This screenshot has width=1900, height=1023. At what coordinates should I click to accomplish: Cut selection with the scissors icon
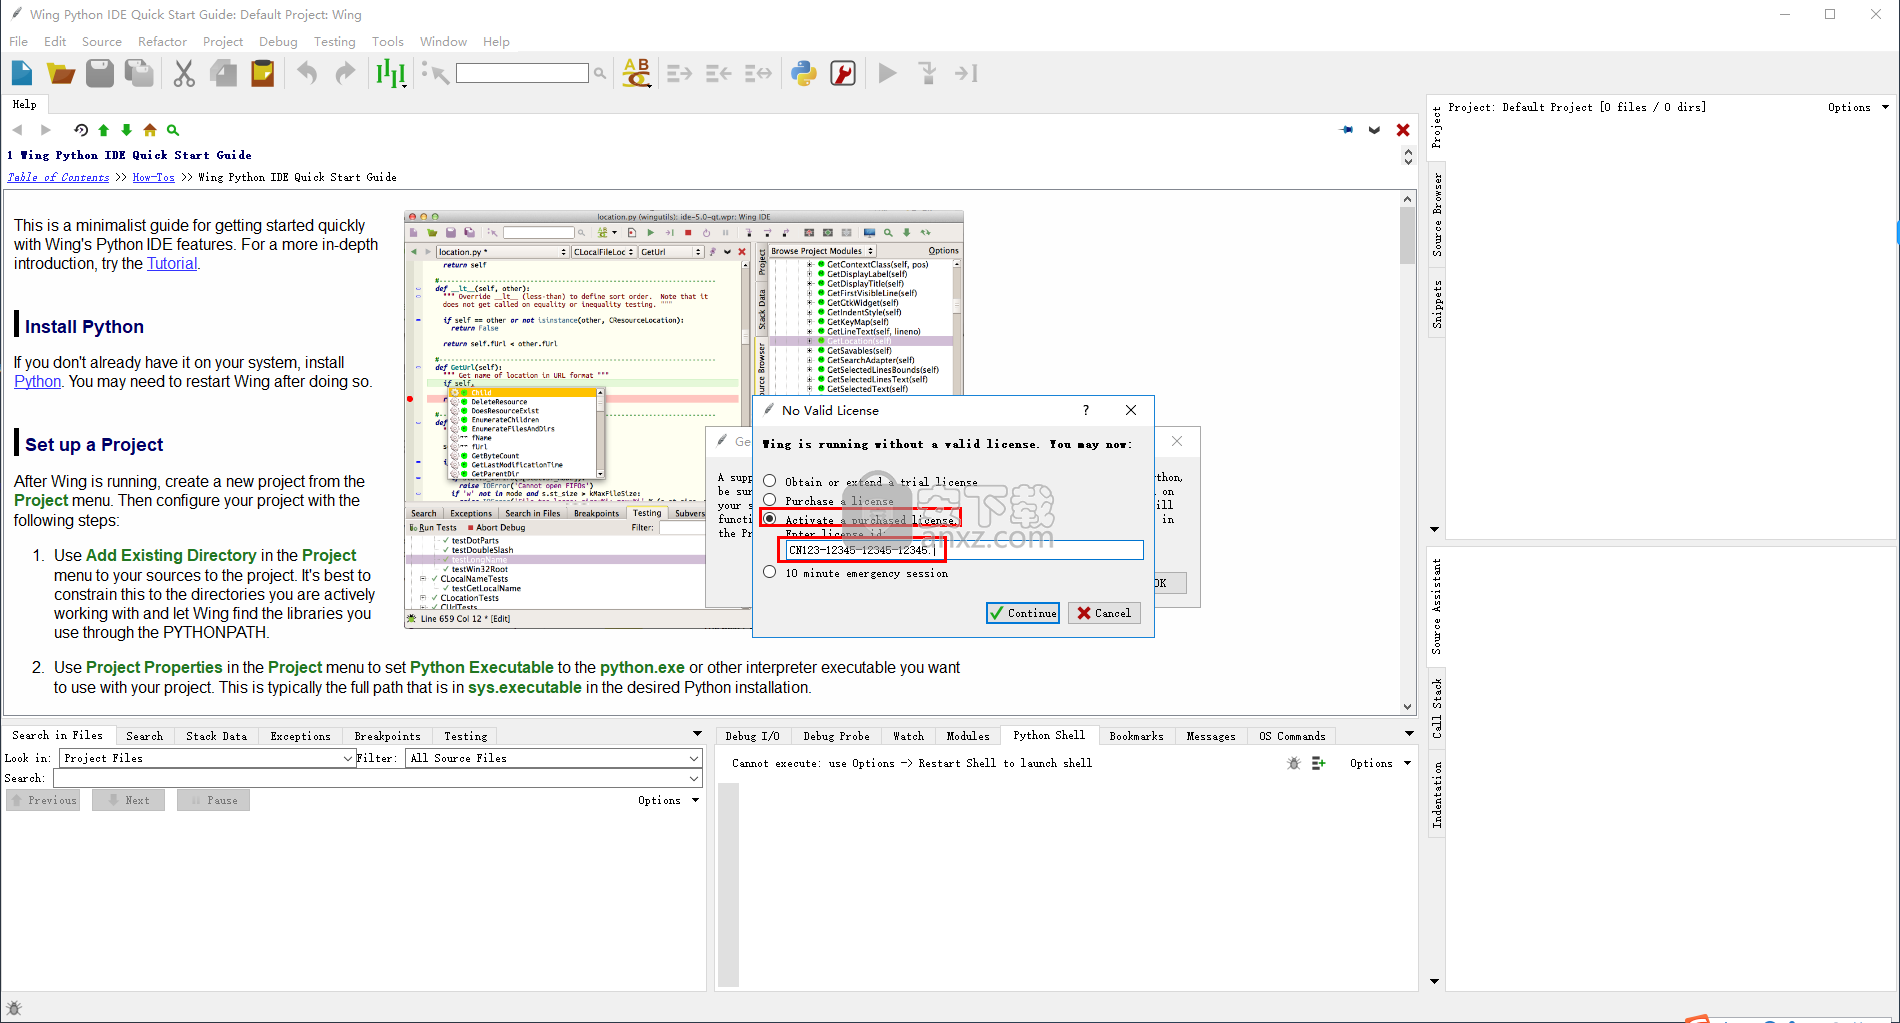coord(184,73)
